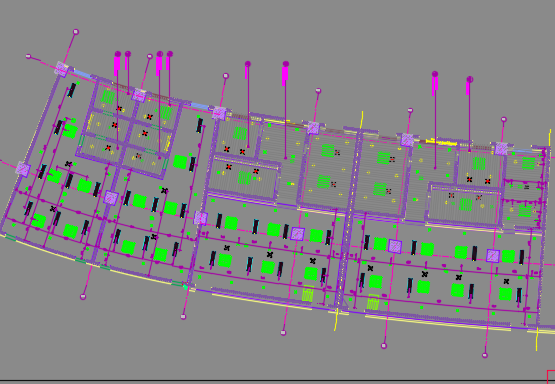Select the yellow-green hatched block right of the central corridor
Viewport: 555px width, 384px height.
(373, 302)
